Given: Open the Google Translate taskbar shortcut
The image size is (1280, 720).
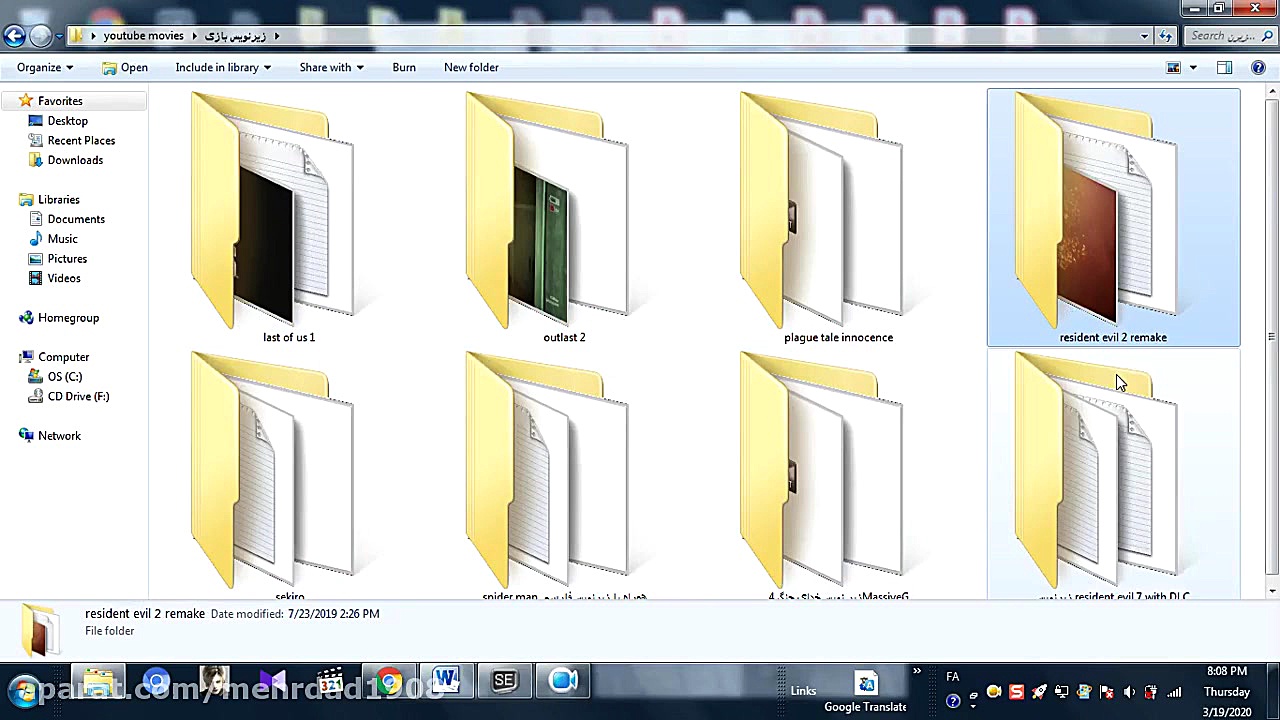Looking at the screenshot, I should click(x=866, y=692).
